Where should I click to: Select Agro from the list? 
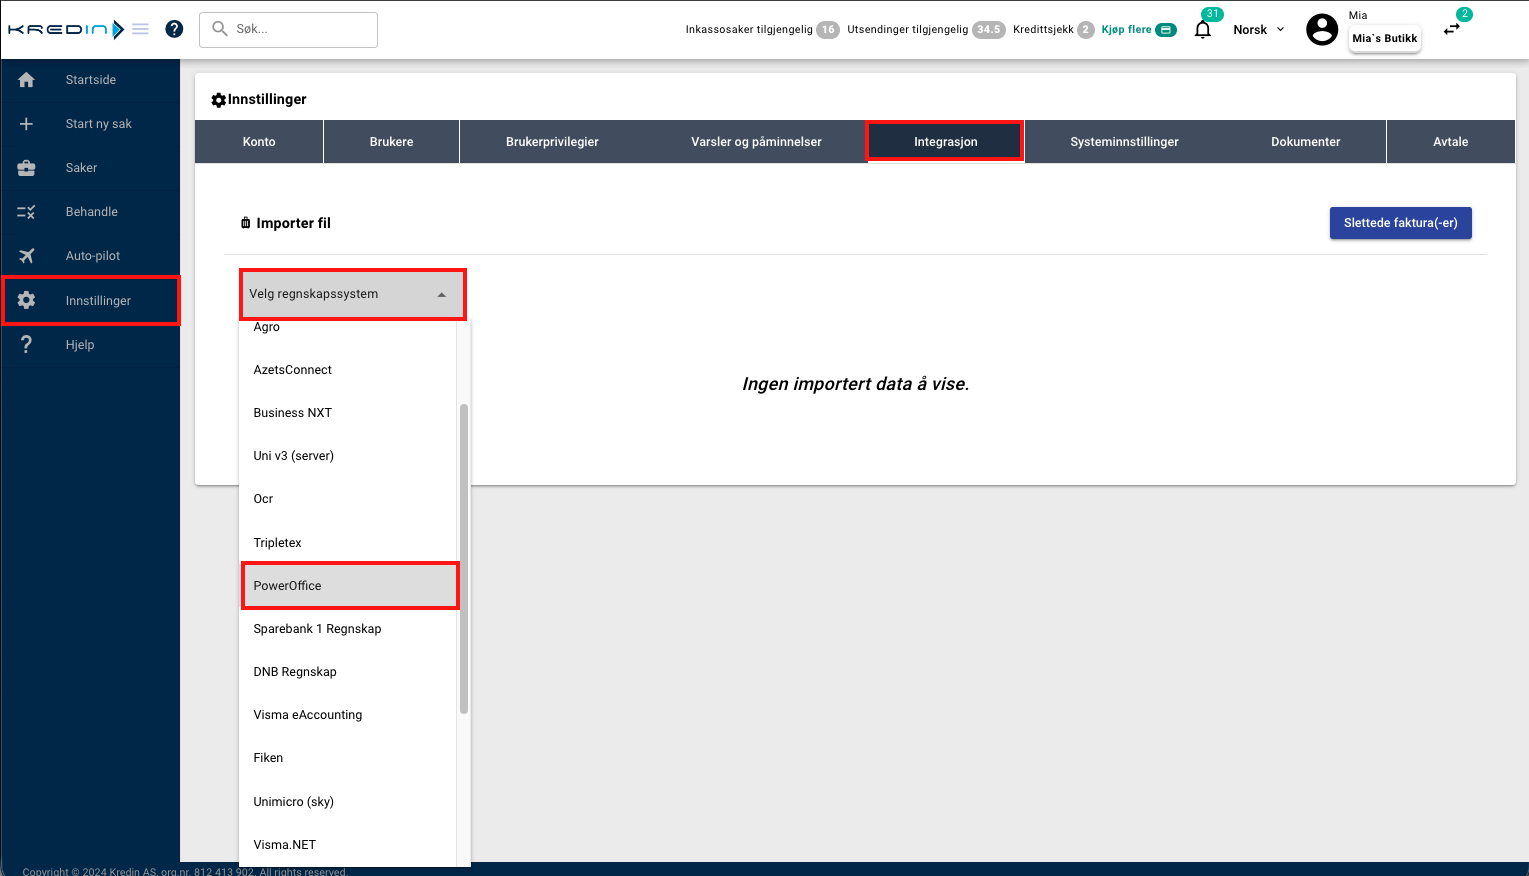(348, 327)
